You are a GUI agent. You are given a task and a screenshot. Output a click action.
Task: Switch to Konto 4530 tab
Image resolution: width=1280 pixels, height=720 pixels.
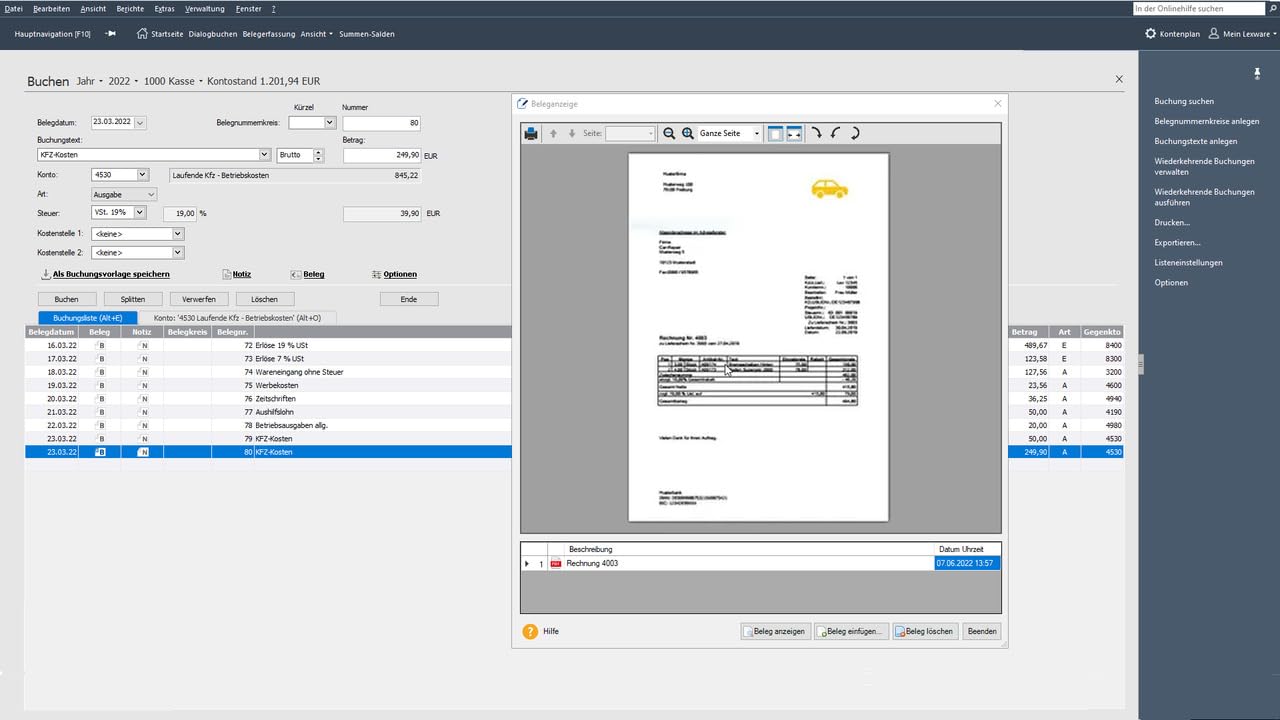tap(237, 318)
